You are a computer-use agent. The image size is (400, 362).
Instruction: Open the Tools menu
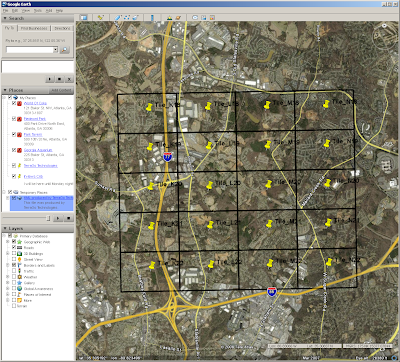38,11
